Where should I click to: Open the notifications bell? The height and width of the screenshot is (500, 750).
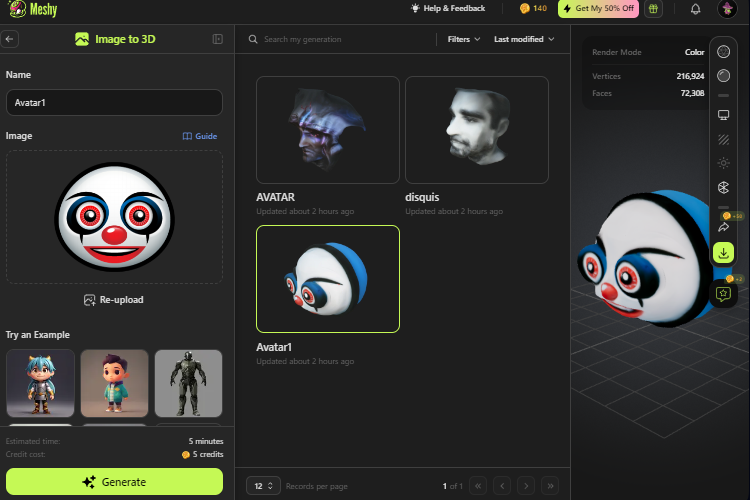[695, 9]
